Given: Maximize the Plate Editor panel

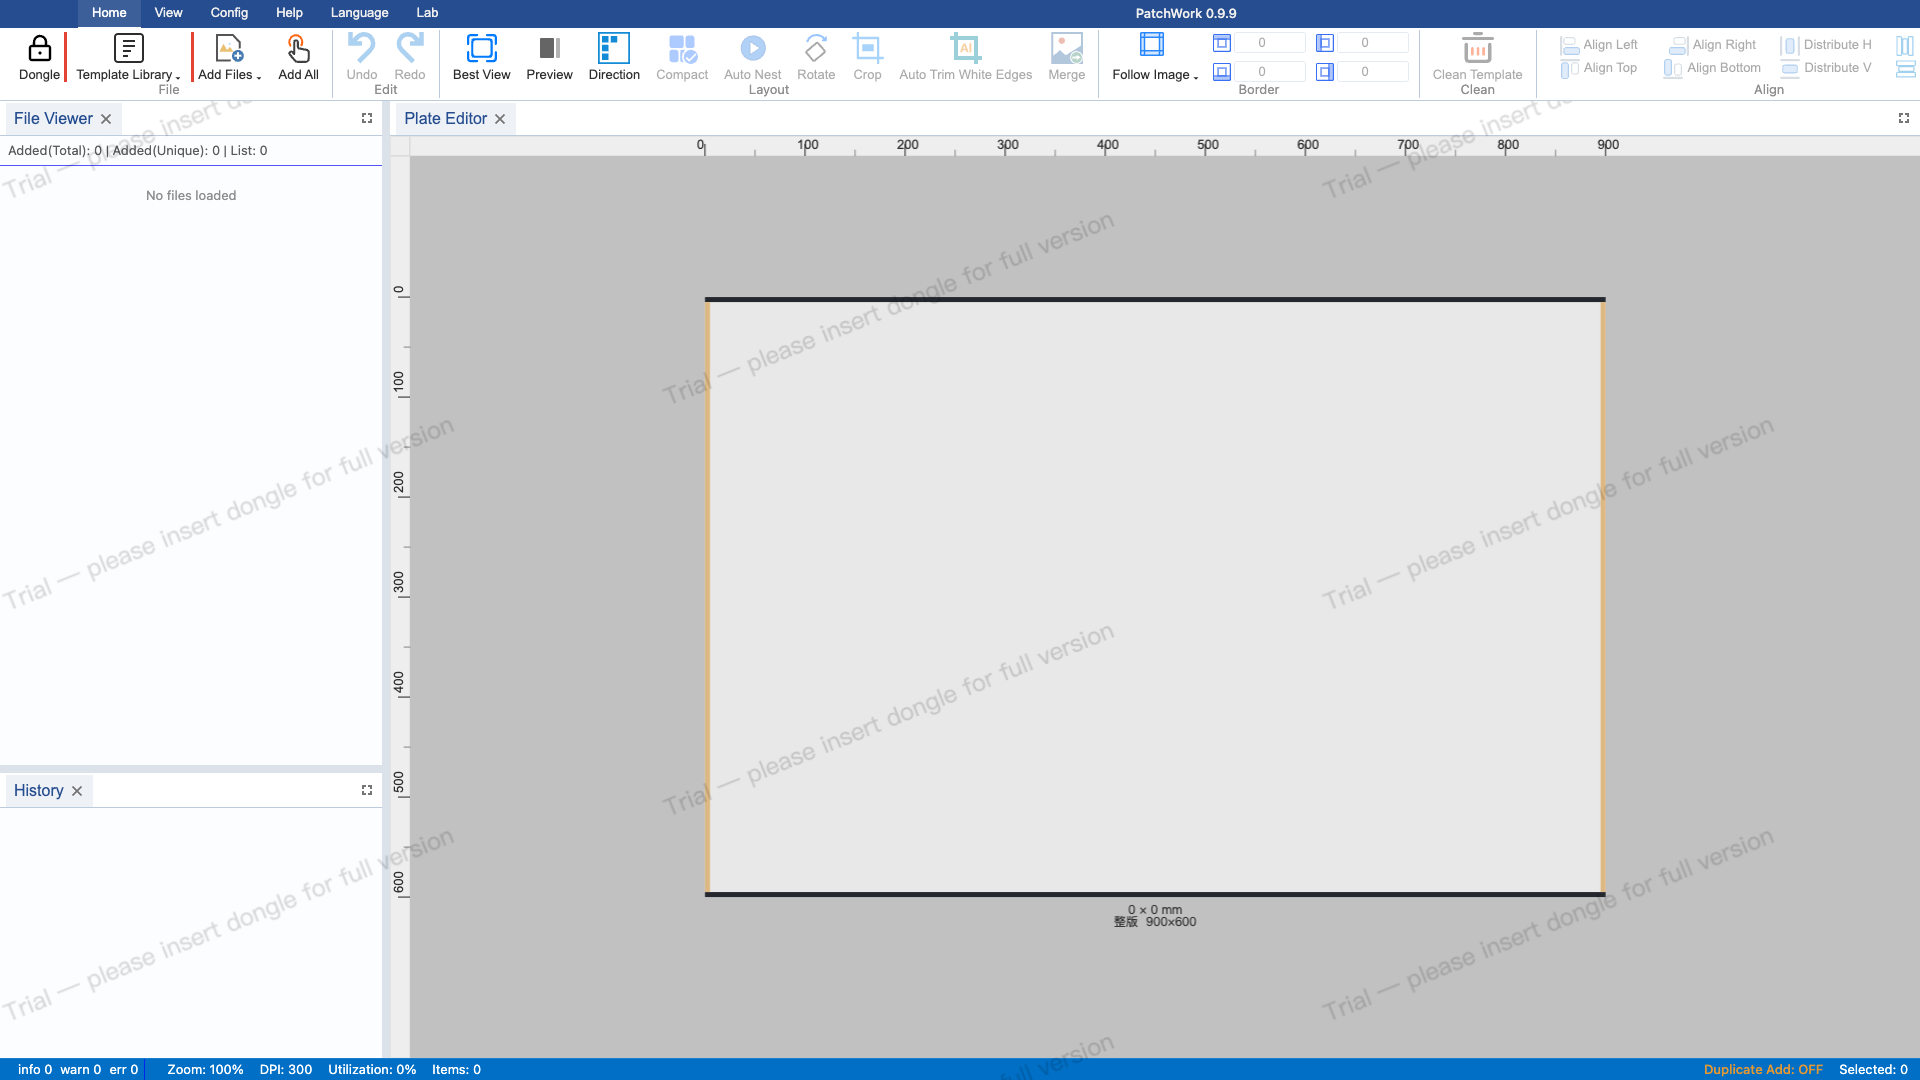Looking at the screenshot, I should tap(1904, 118).
